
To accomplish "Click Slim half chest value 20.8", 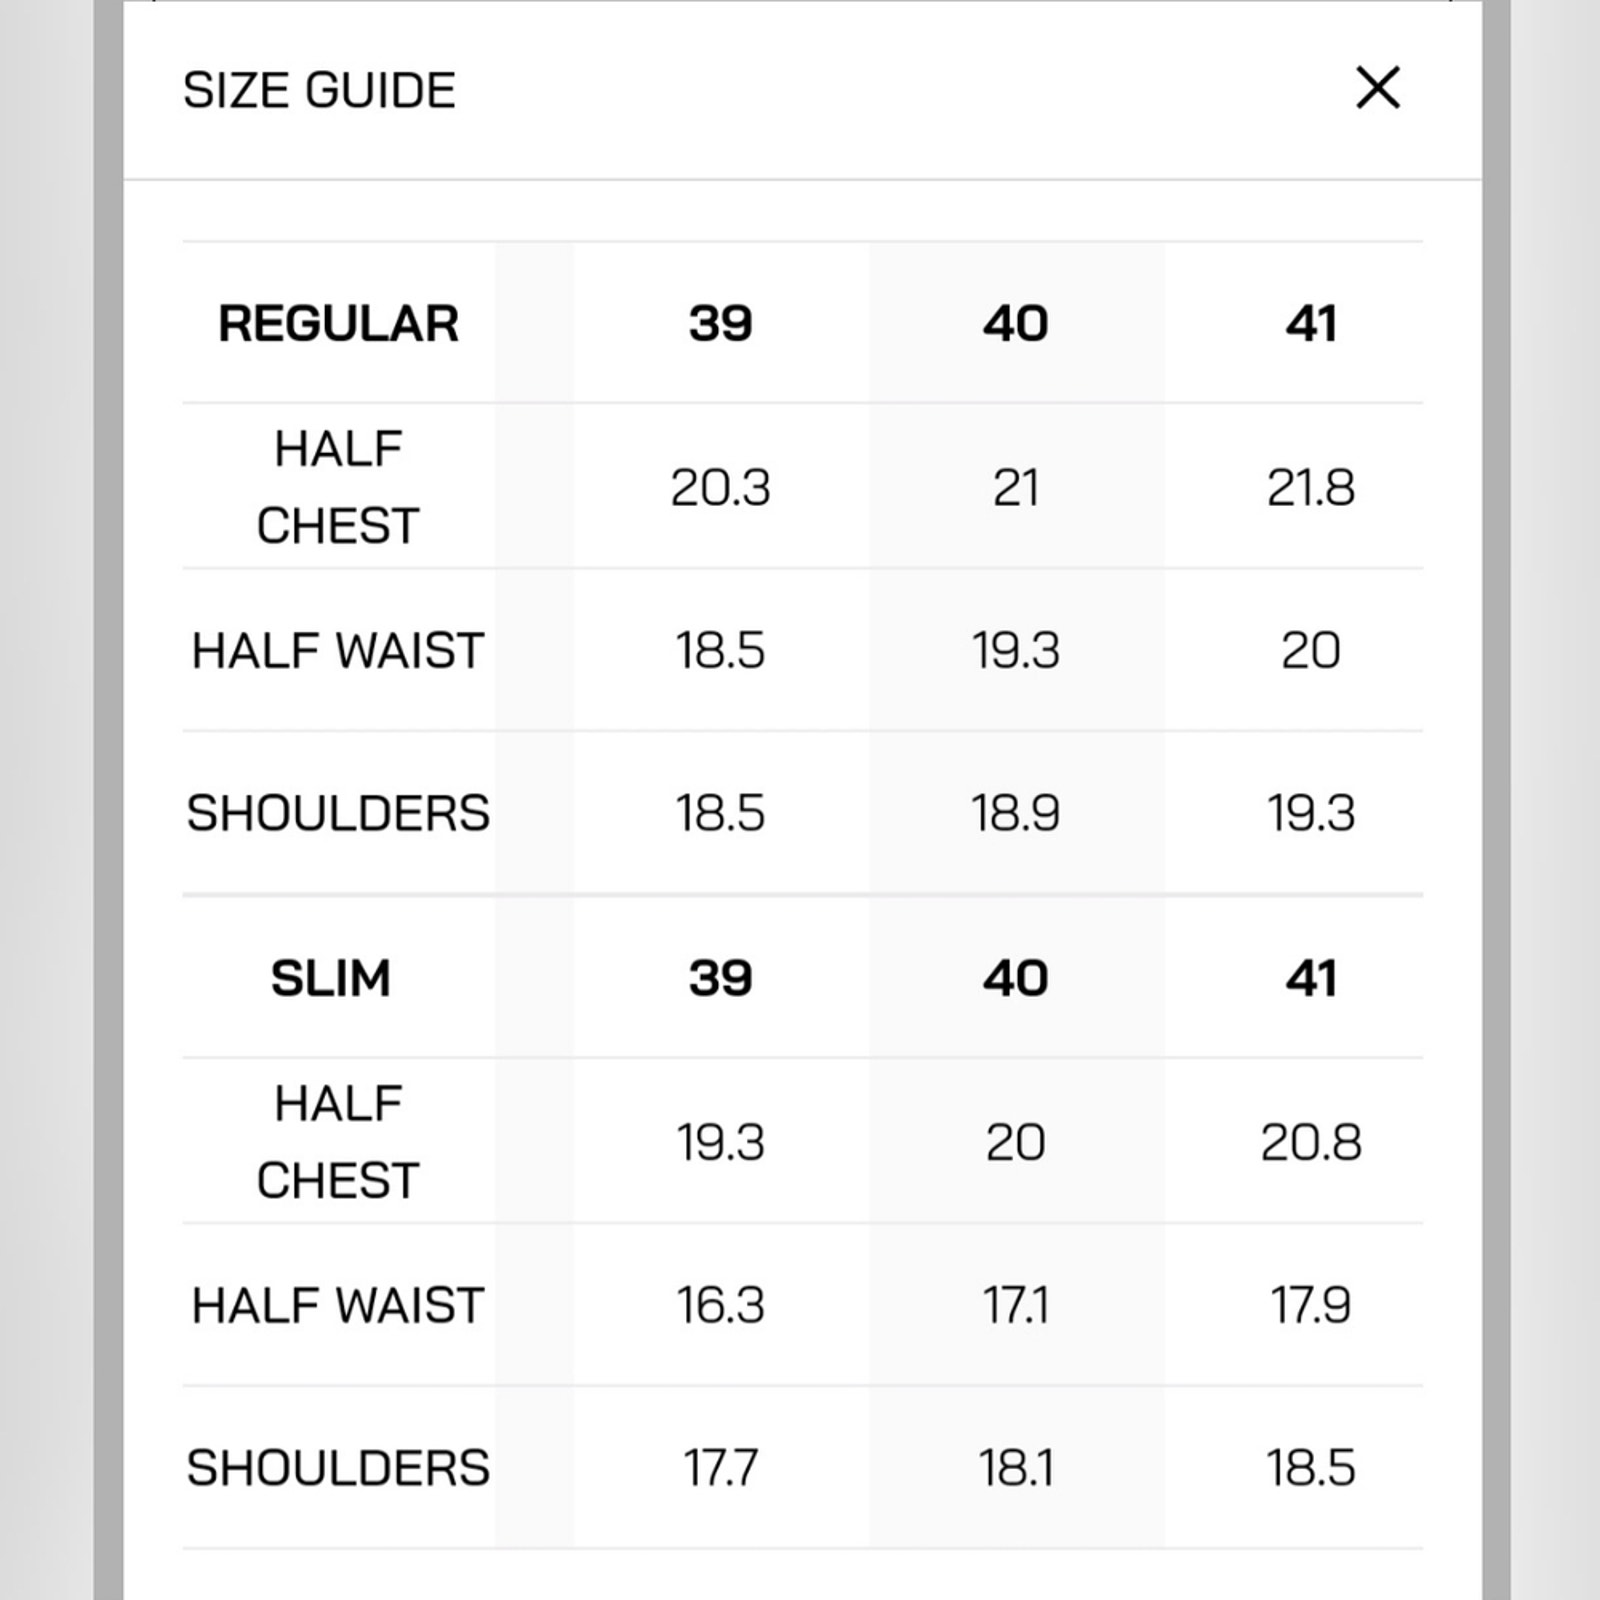I will [x=1311, y=1142].
